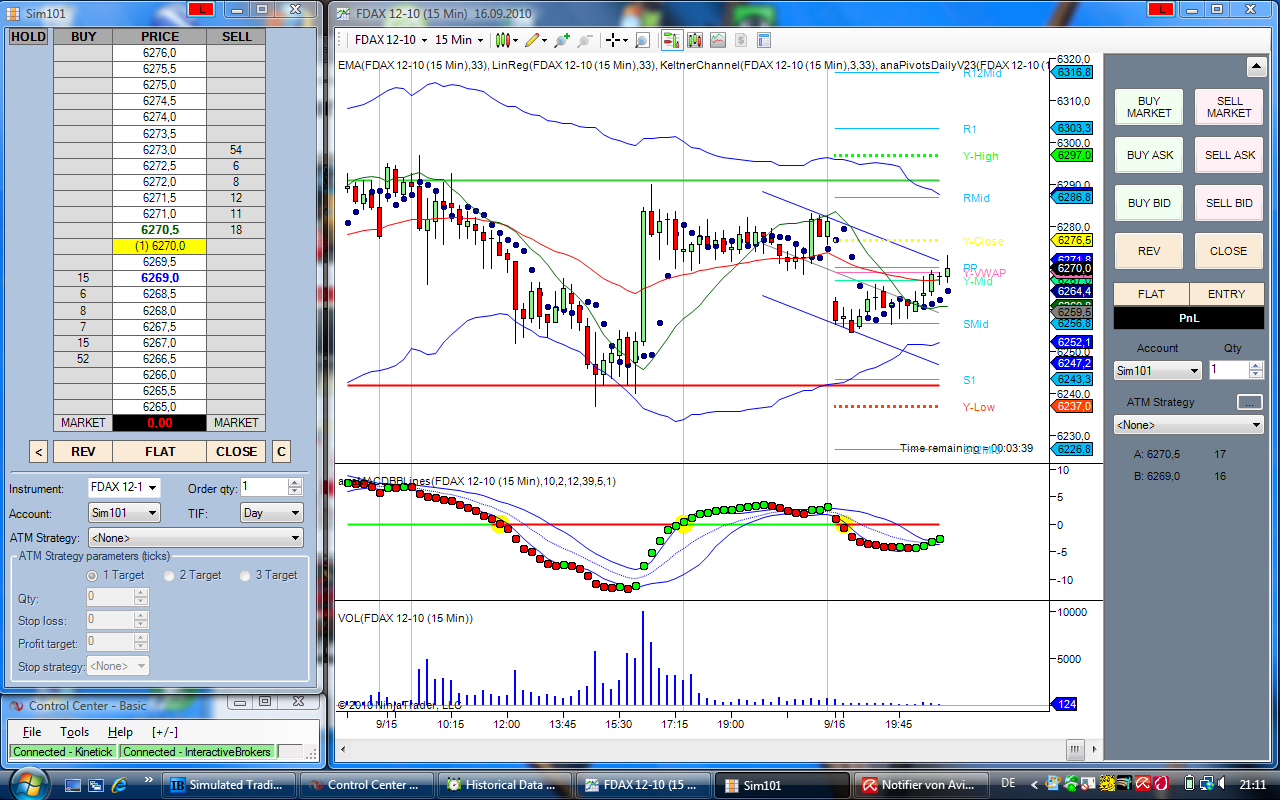Open Internet Explorer from quick launch

(119, 785)
